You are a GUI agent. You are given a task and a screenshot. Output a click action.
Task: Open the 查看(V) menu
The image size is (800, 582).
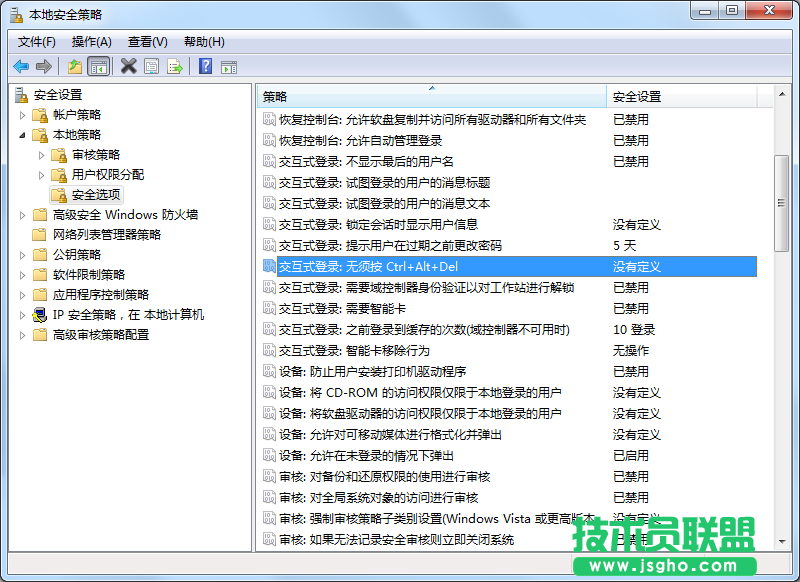146,41
